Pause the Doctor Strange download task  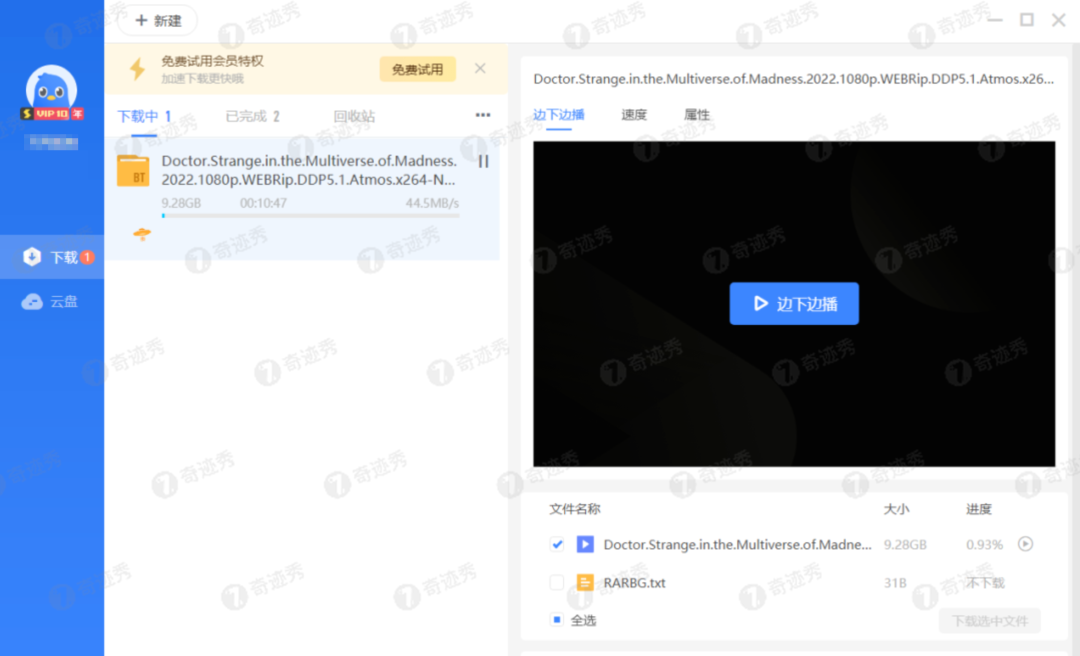tap(484, 161)
